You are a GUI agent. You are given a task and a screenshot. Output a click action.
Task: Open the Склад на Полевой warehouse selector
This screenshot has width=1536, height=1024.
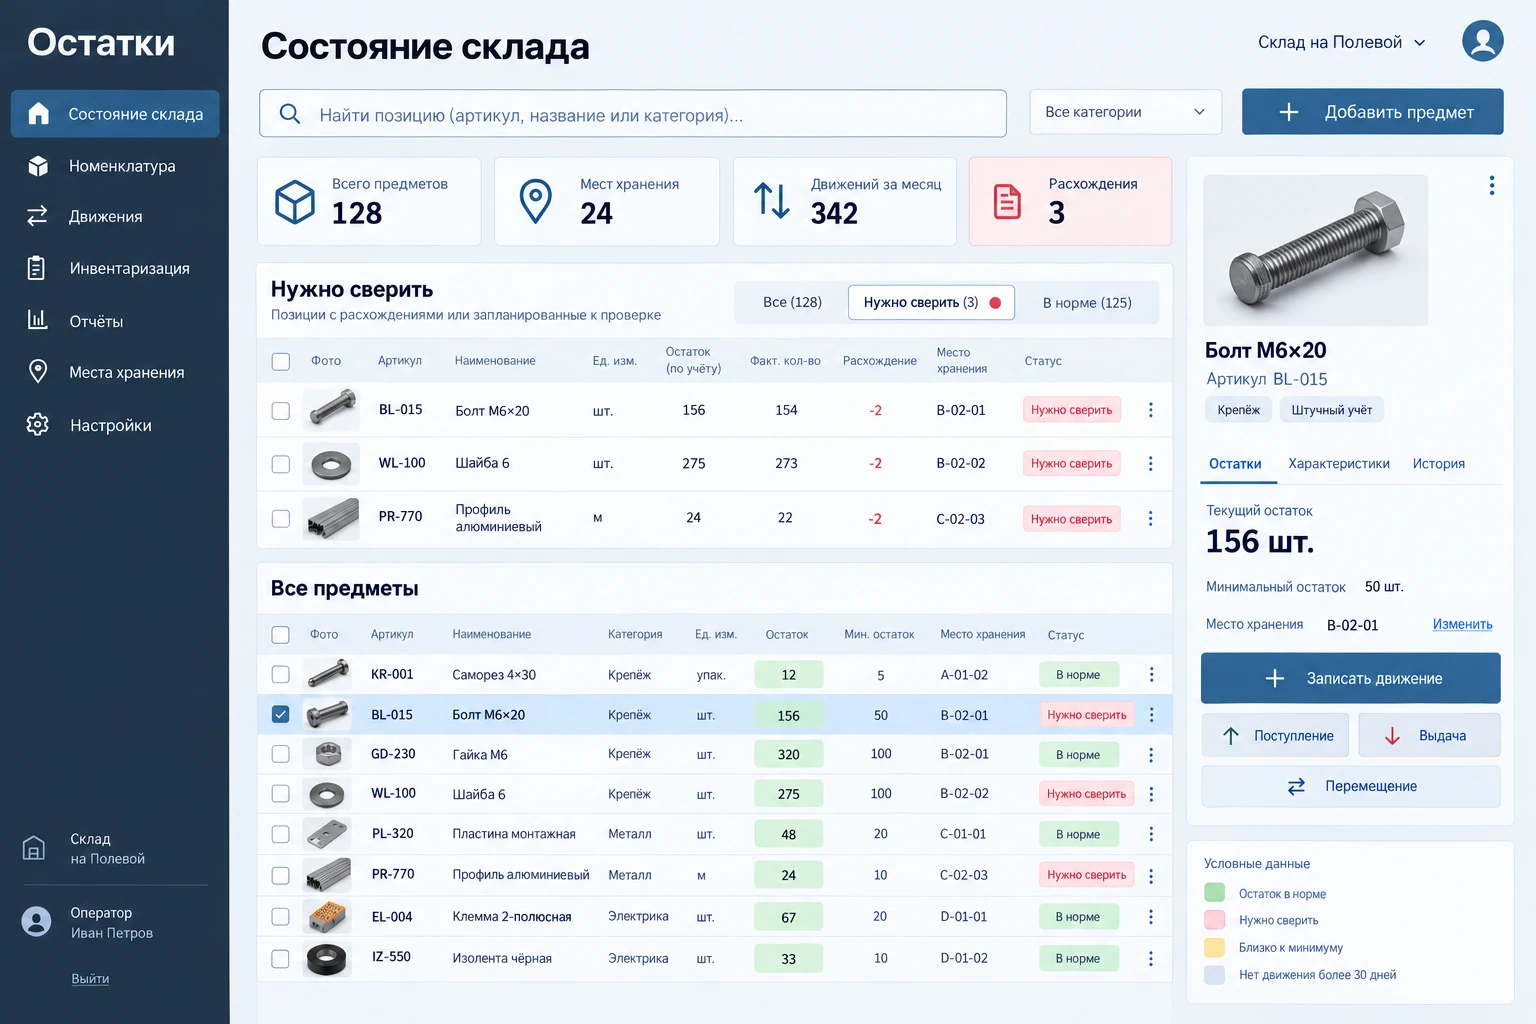click(1342, 42)
